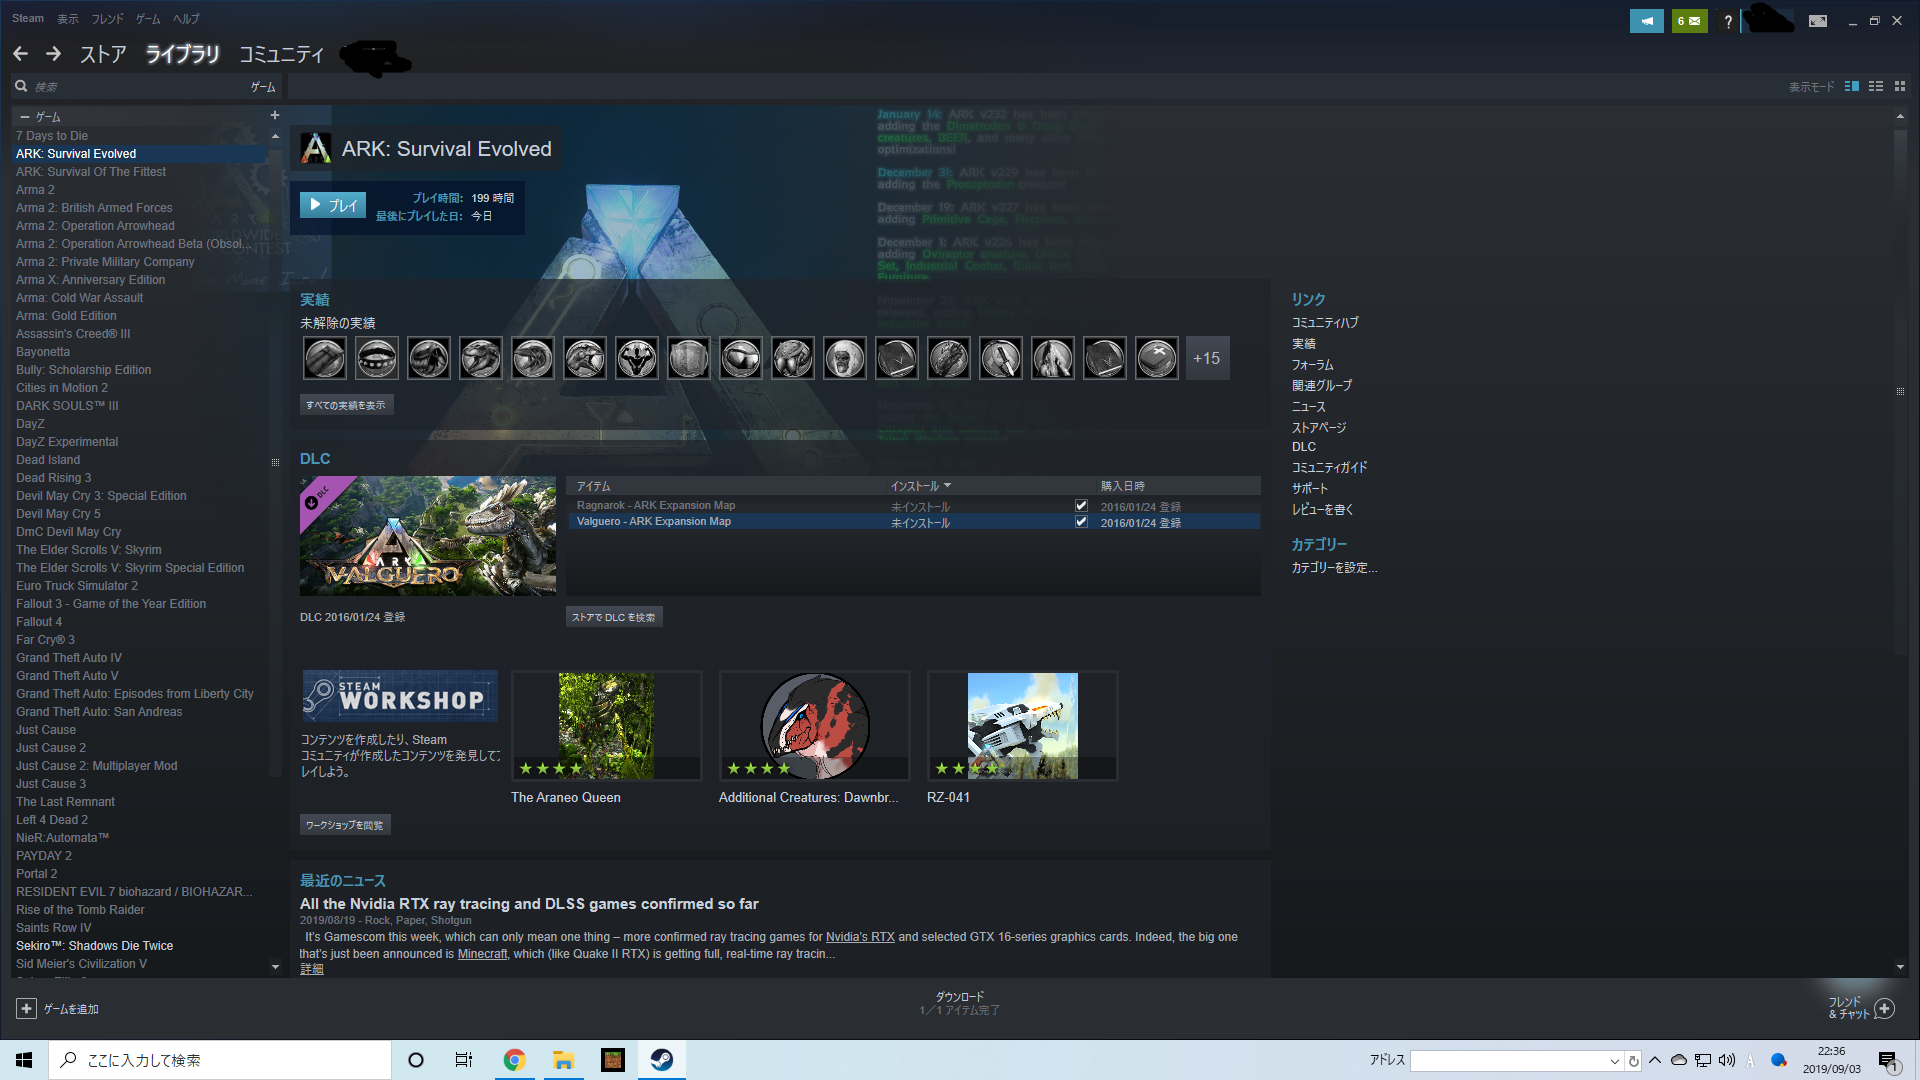Open the コミュニティハブ link
This screenshot has width=1920, height=1080.
1325,323
